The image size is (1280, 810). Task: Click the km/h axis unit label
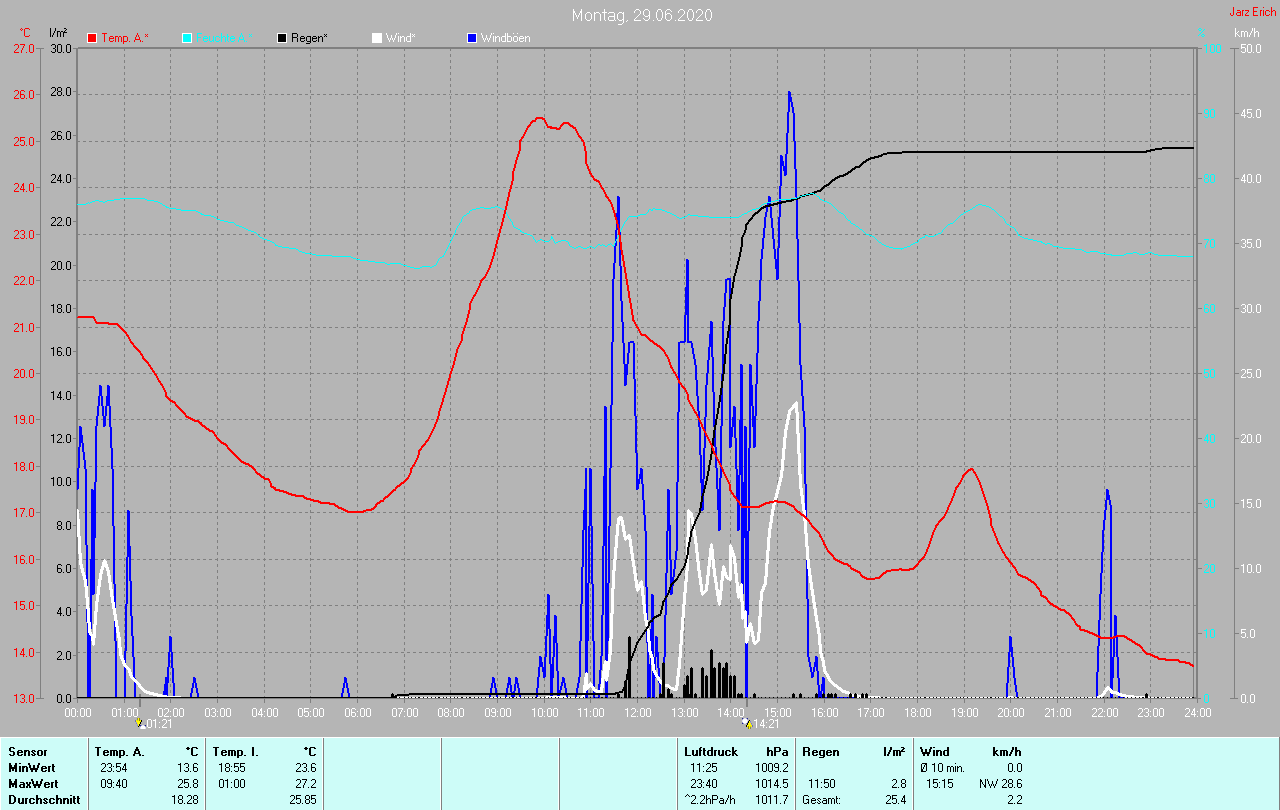coord(1246,33)
